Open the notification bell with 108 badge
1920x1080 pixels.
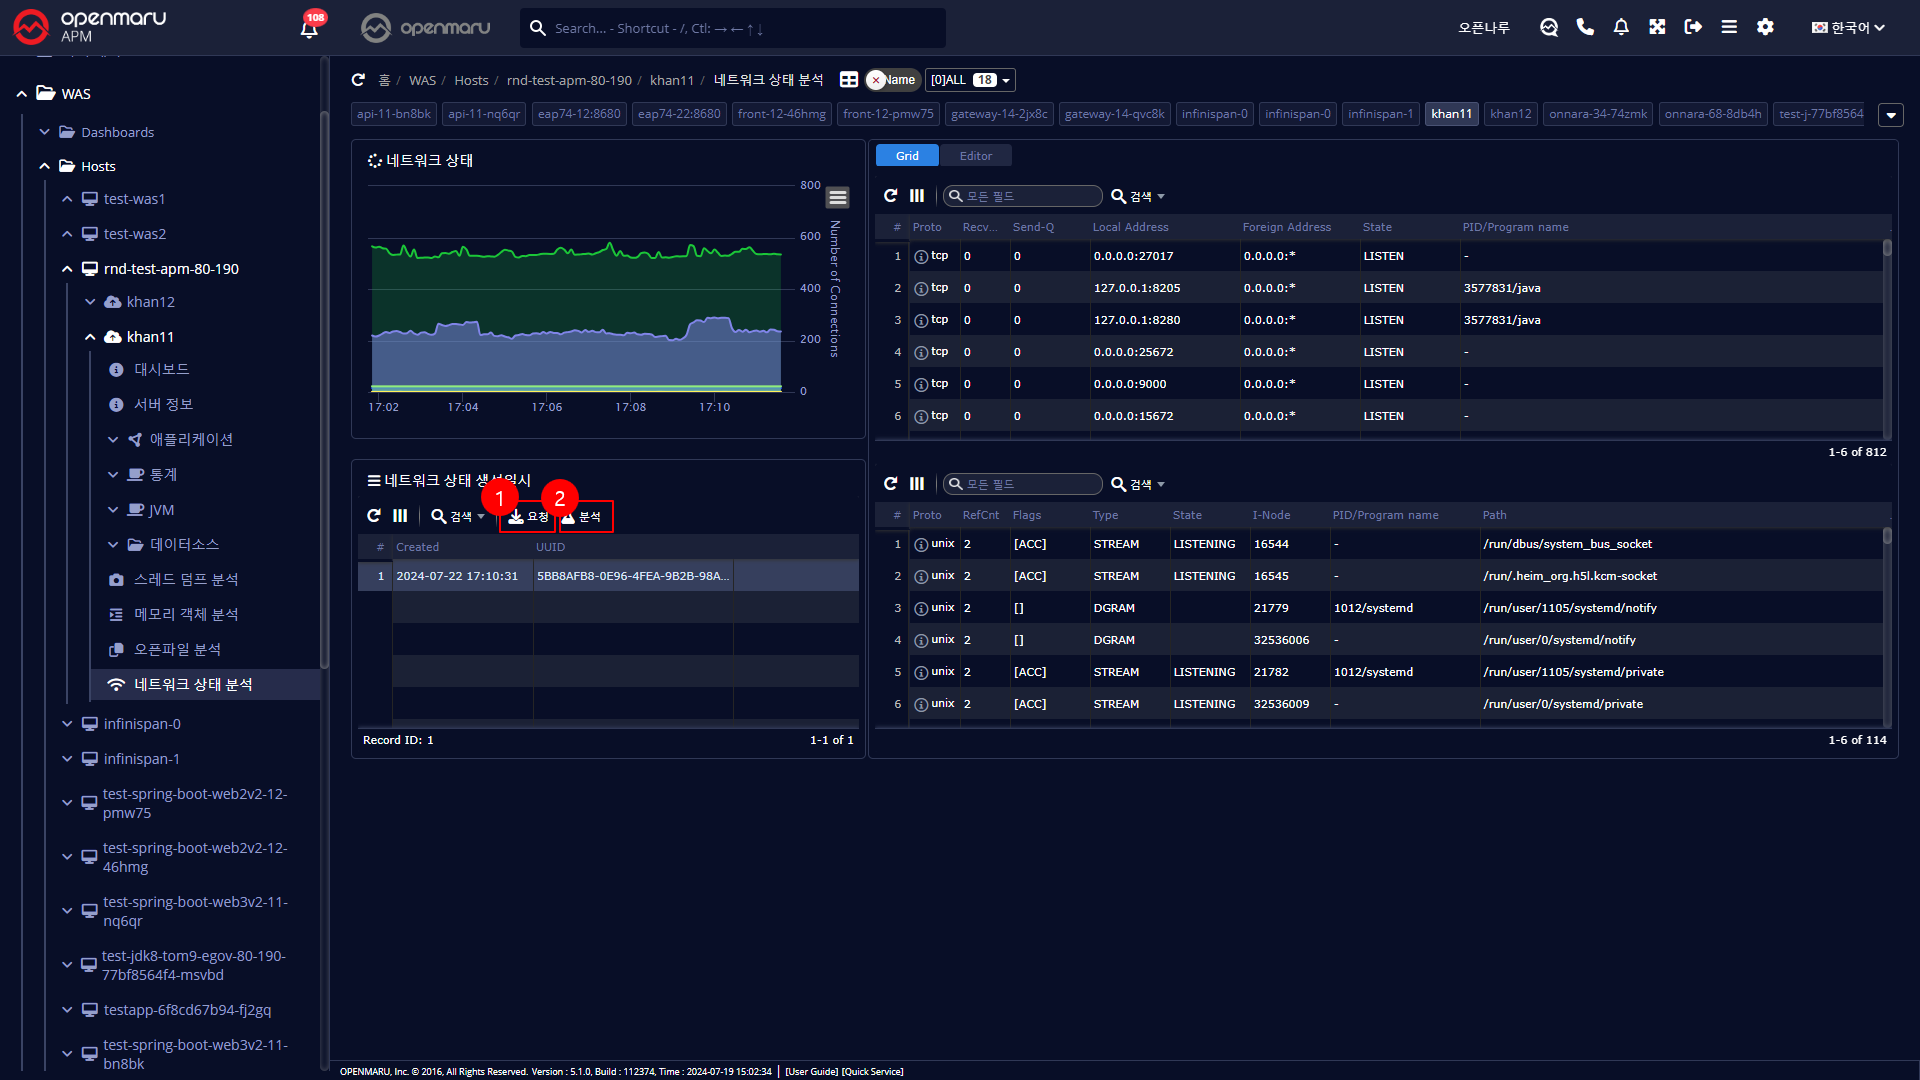(x=309, y=28)
